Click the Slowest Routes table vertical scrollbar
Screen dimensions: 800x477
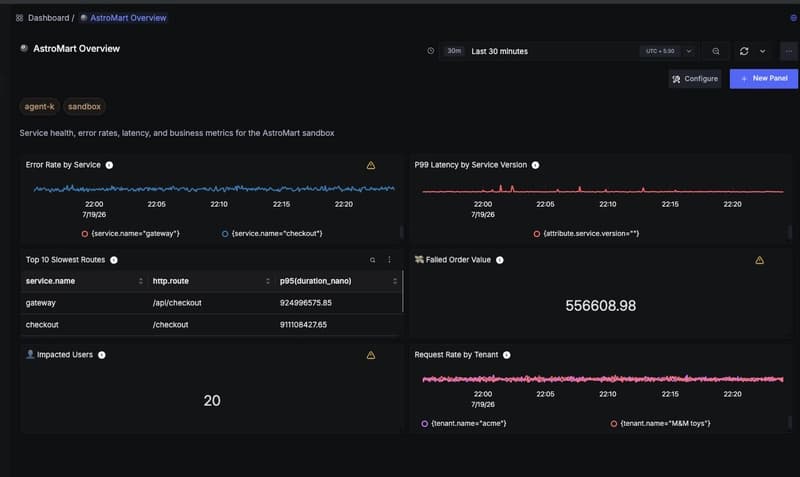point(403,291)
